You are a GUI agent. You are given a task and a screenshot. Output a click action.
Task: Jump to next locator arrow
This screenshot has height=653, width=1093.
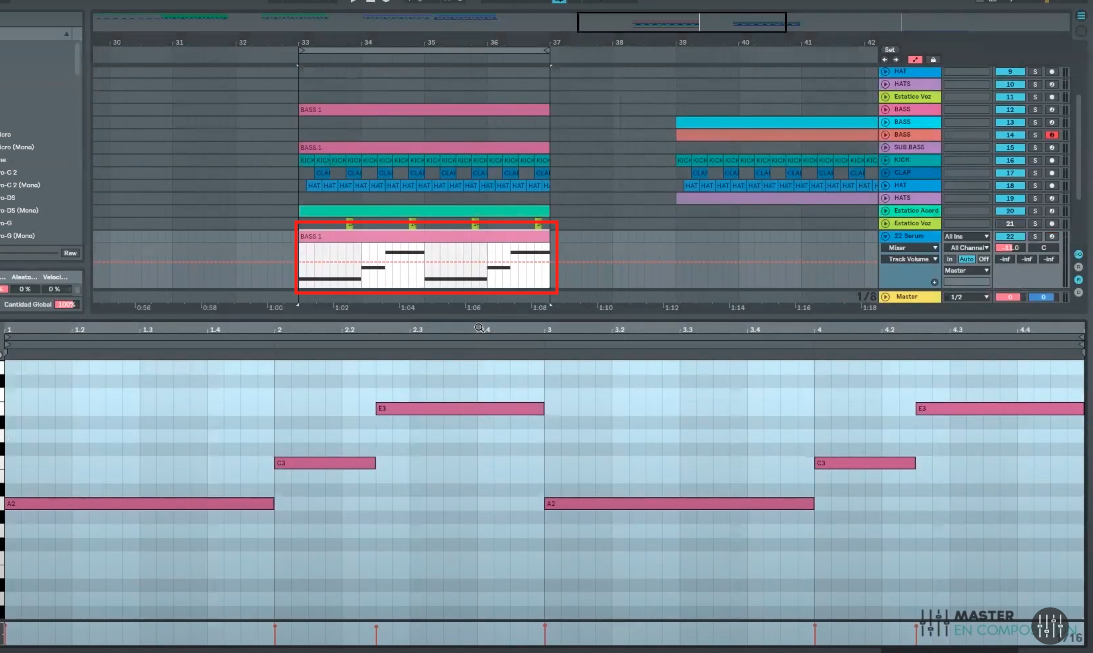(x=896, y=60)
